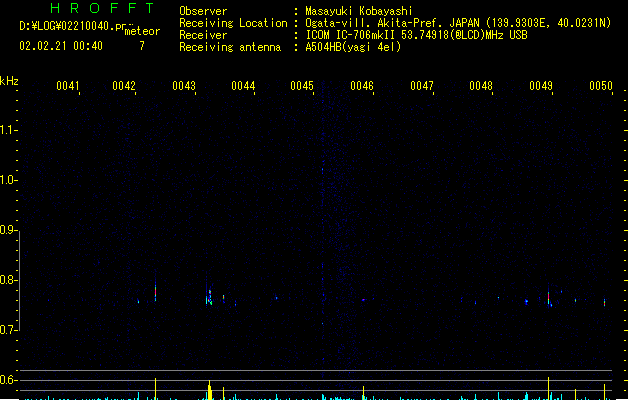Click the meteor label
Screen dimensions: 629x400
142,31
